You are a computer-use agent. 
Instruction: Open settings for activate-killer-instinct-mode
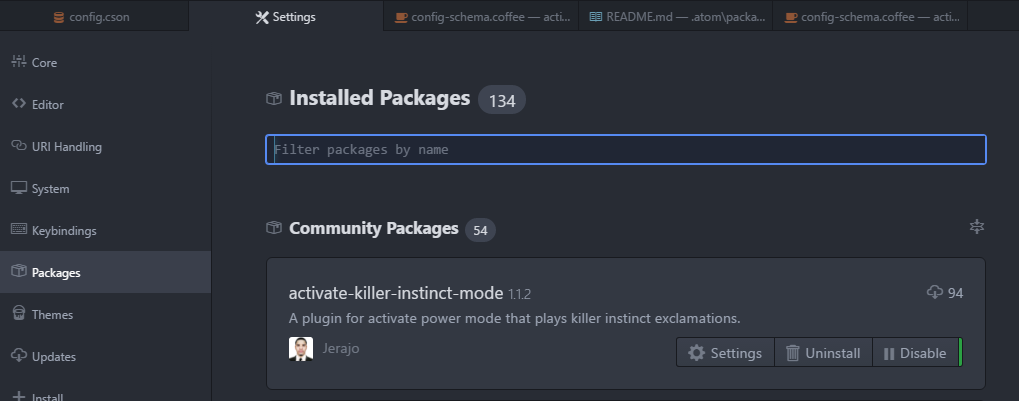[725, 353]
